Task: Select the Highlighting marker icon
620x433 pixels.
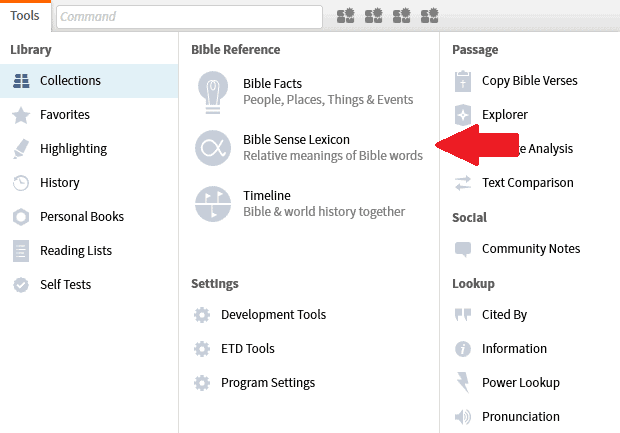Action: 20,149
